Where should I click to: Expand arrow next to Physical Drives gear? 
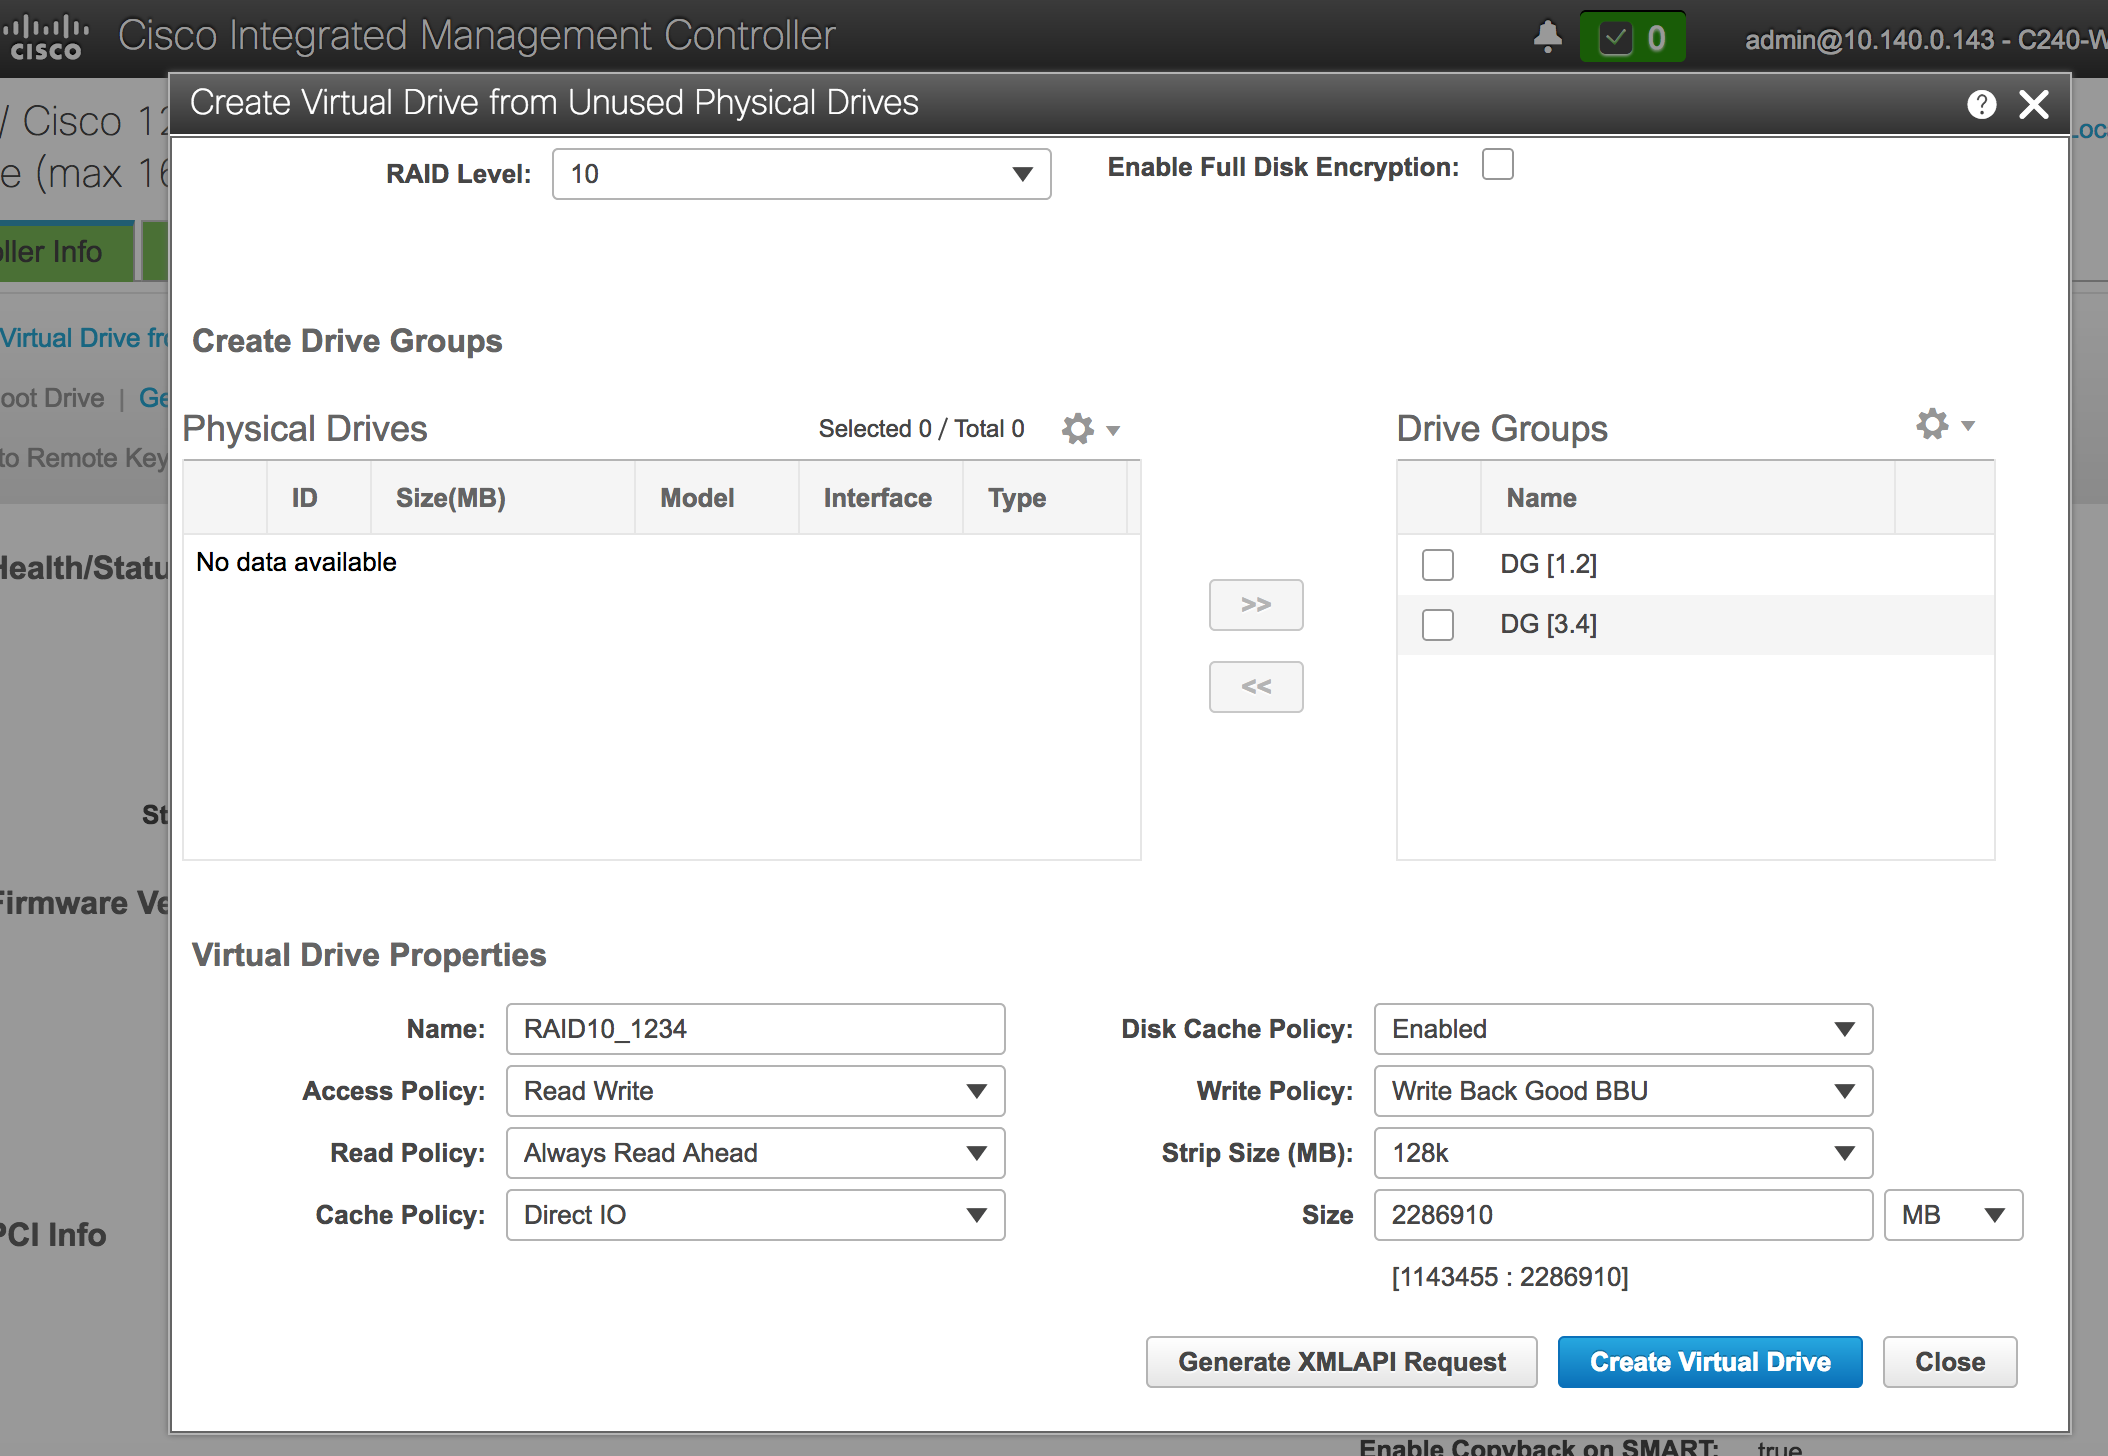click(x=1113, y=431)
